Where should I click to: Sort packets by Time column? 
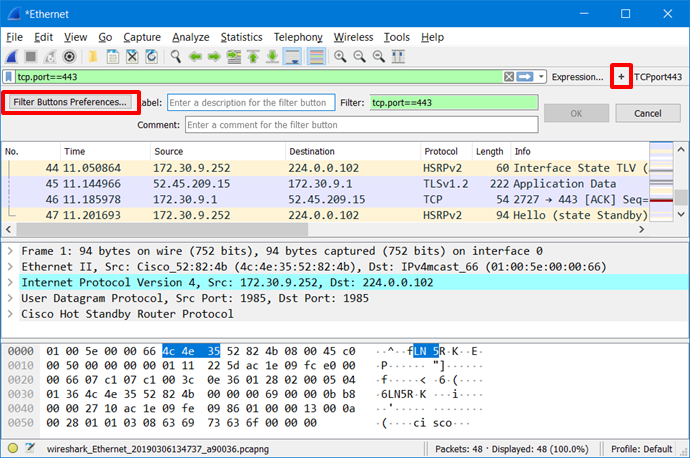105,151
